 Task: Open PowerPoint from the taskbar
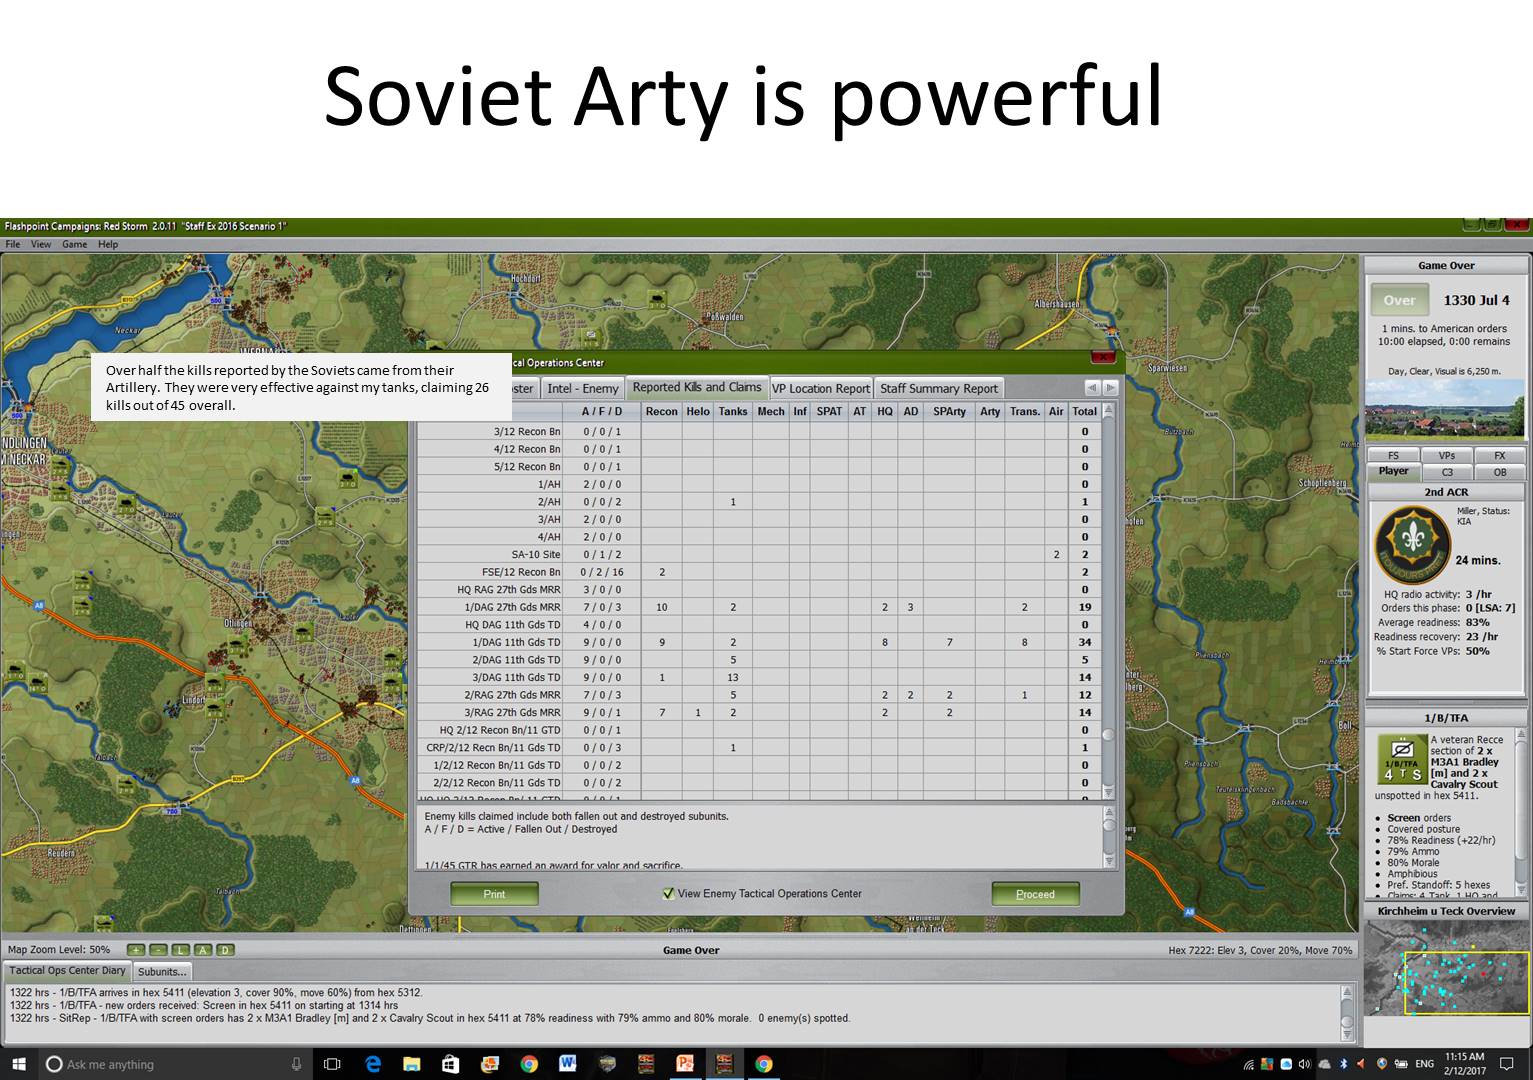(x=685, y=1064)
